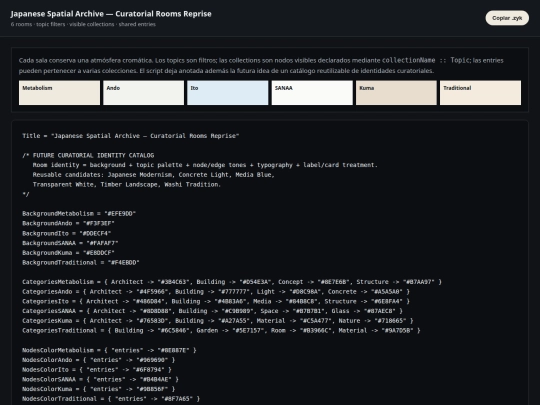This screenshot has height=405, width=540.
Task: Click the CategoriesAndo line
Action: point(216,291)
